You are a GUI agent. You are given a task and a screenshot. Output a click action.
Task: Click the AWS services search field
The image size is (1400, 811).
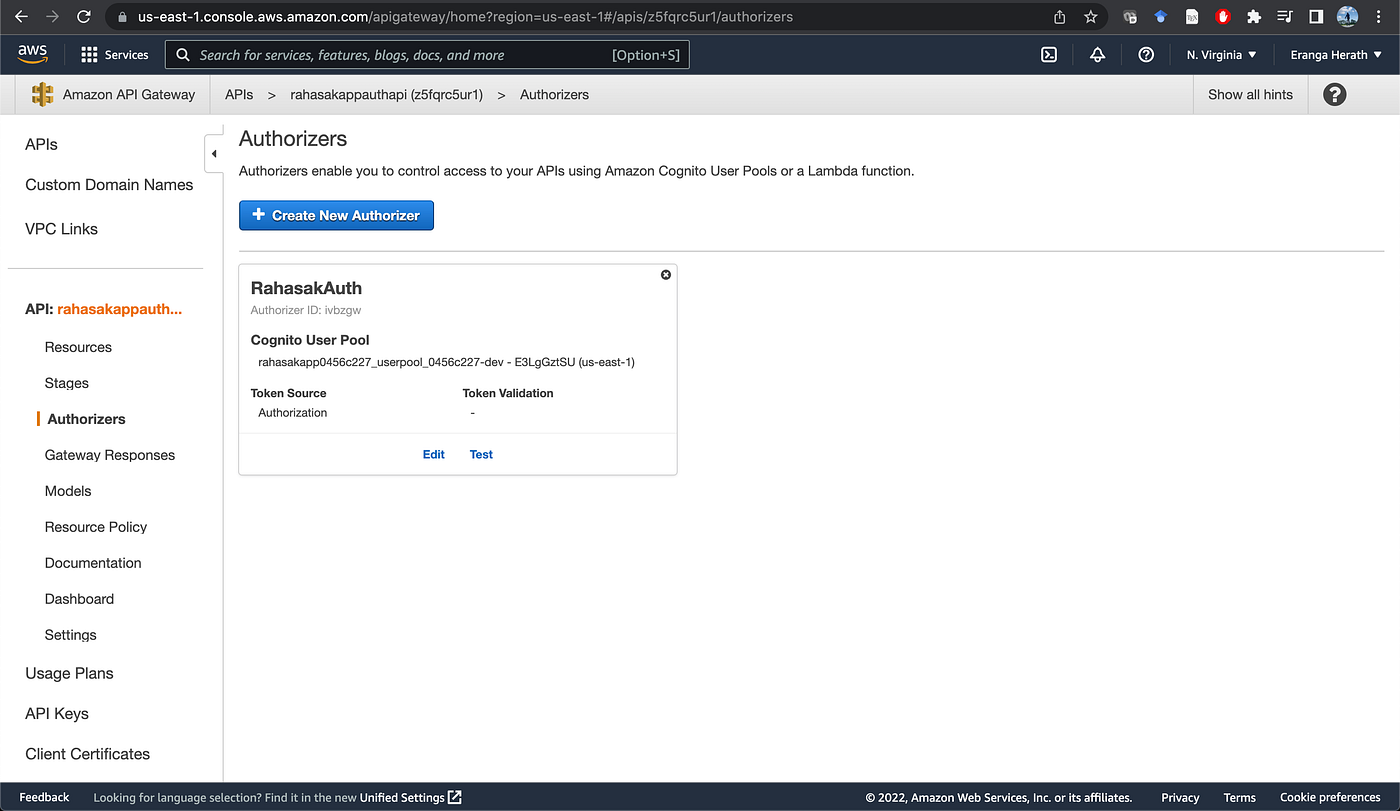point(427,55)
